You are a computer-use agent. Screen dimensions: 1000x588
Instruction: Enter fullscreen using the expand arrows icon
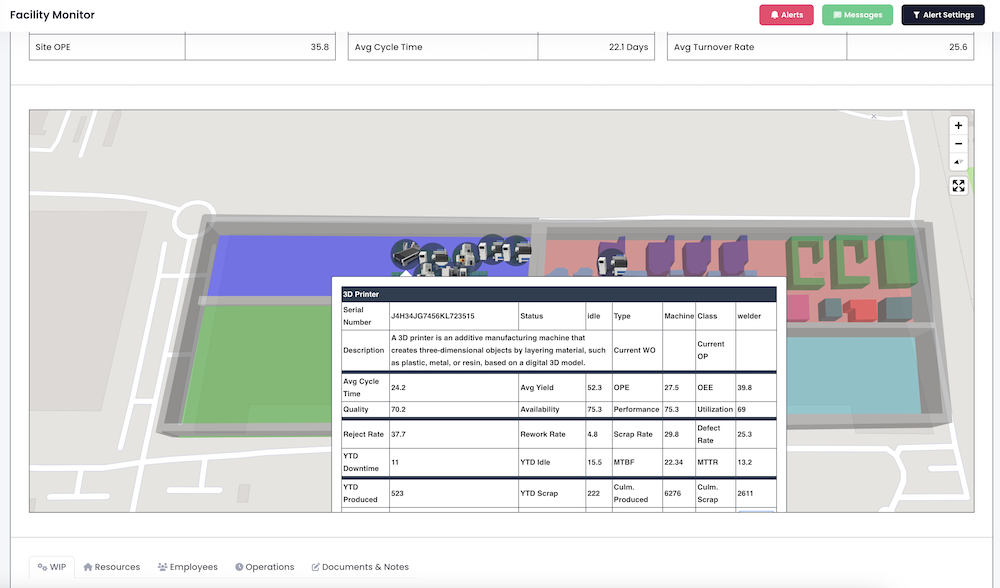click(958, 185)
